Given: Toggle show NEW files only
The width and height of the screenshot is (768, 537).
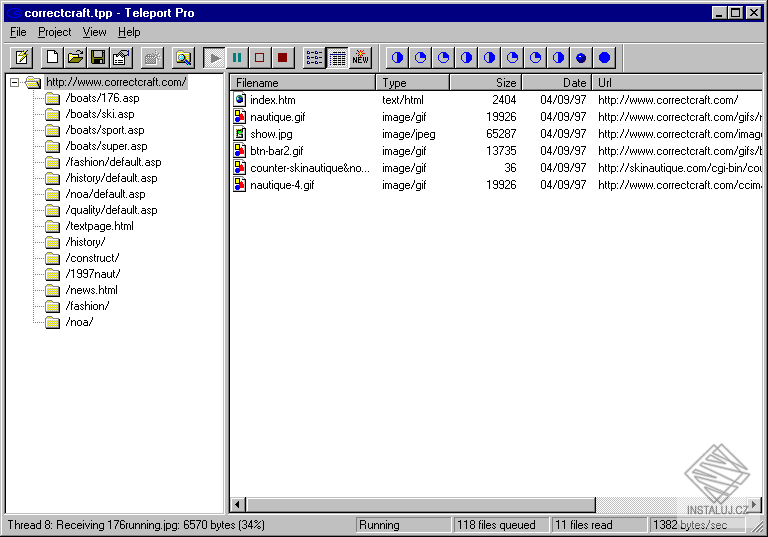Looking at the screenshot, I should coord(360,58).
